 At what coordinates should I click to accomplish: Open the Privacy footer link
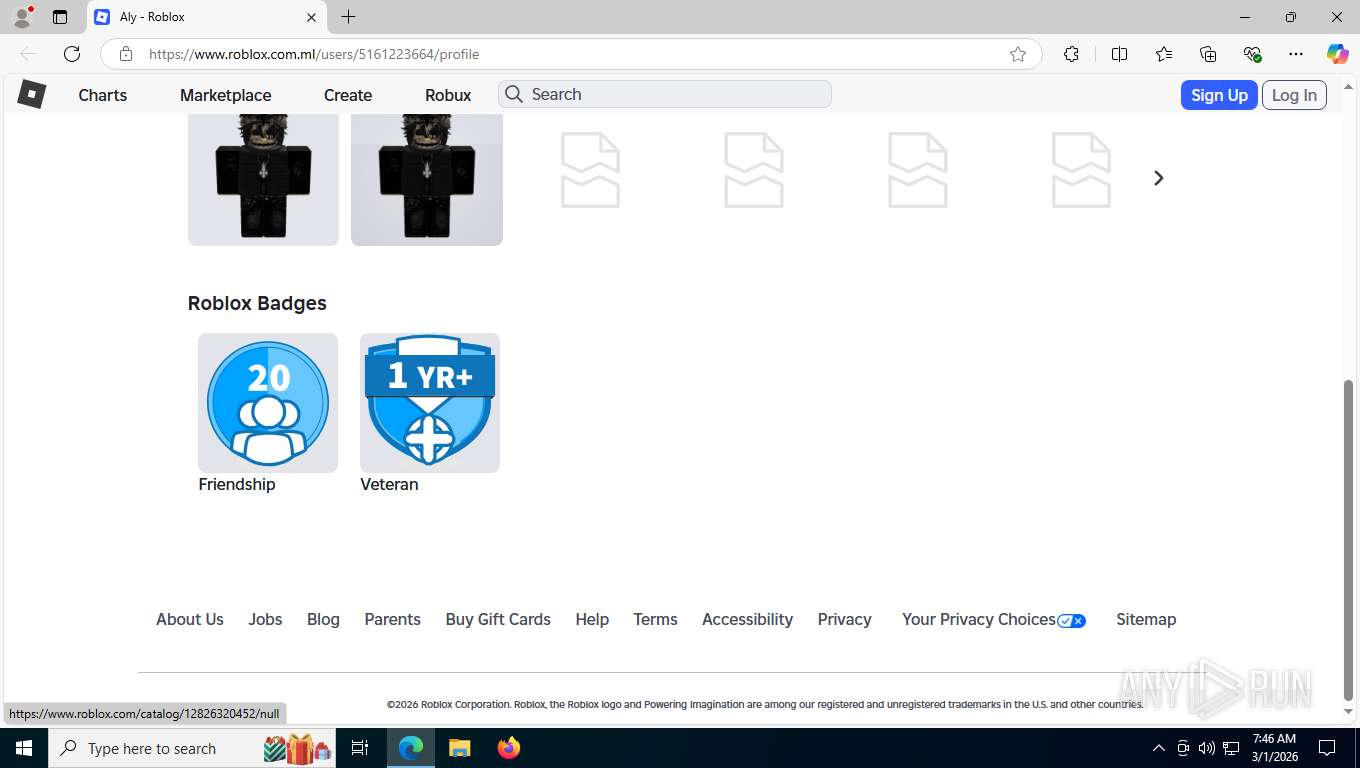844,619
